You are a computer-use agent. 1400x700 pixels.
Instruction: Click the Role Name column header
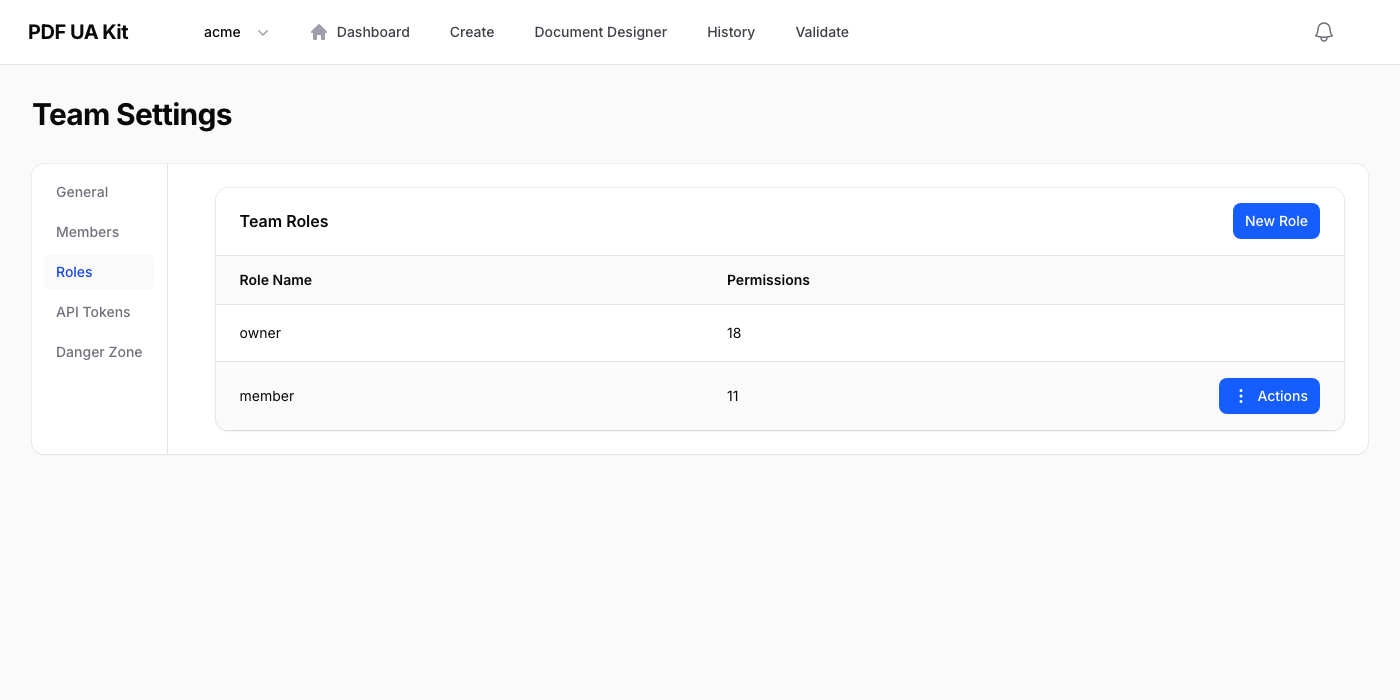click(x=276, y=280)
